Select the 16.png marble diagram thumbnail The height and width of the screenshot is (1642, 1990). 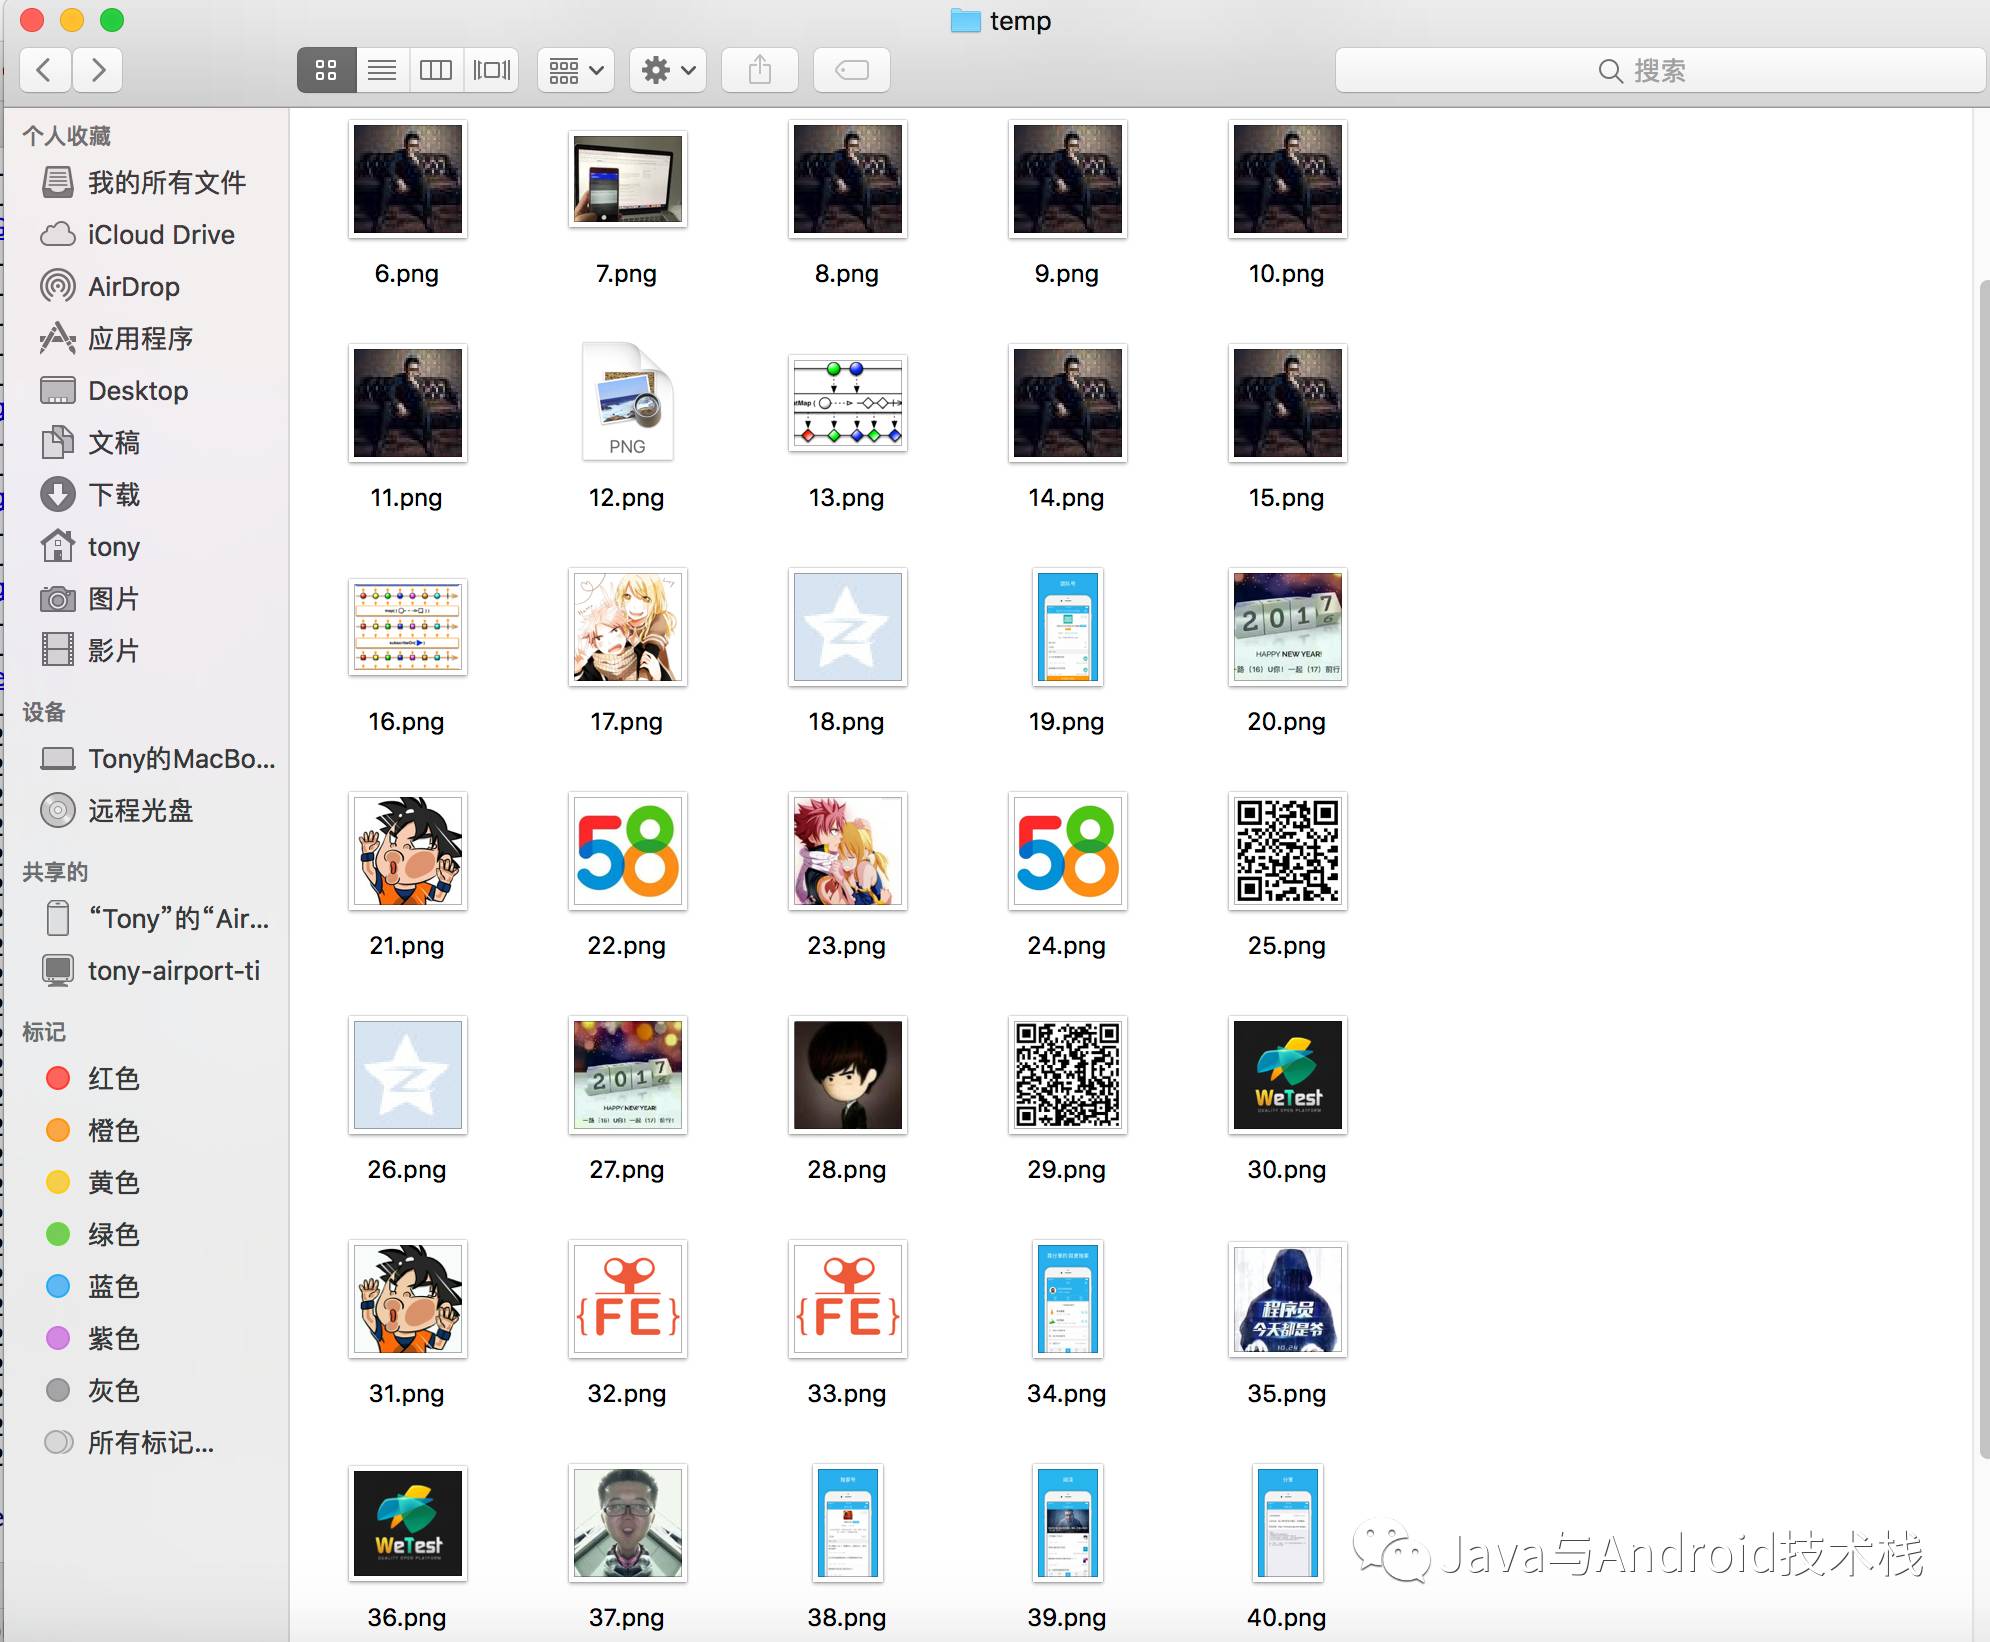coord(408,627)
